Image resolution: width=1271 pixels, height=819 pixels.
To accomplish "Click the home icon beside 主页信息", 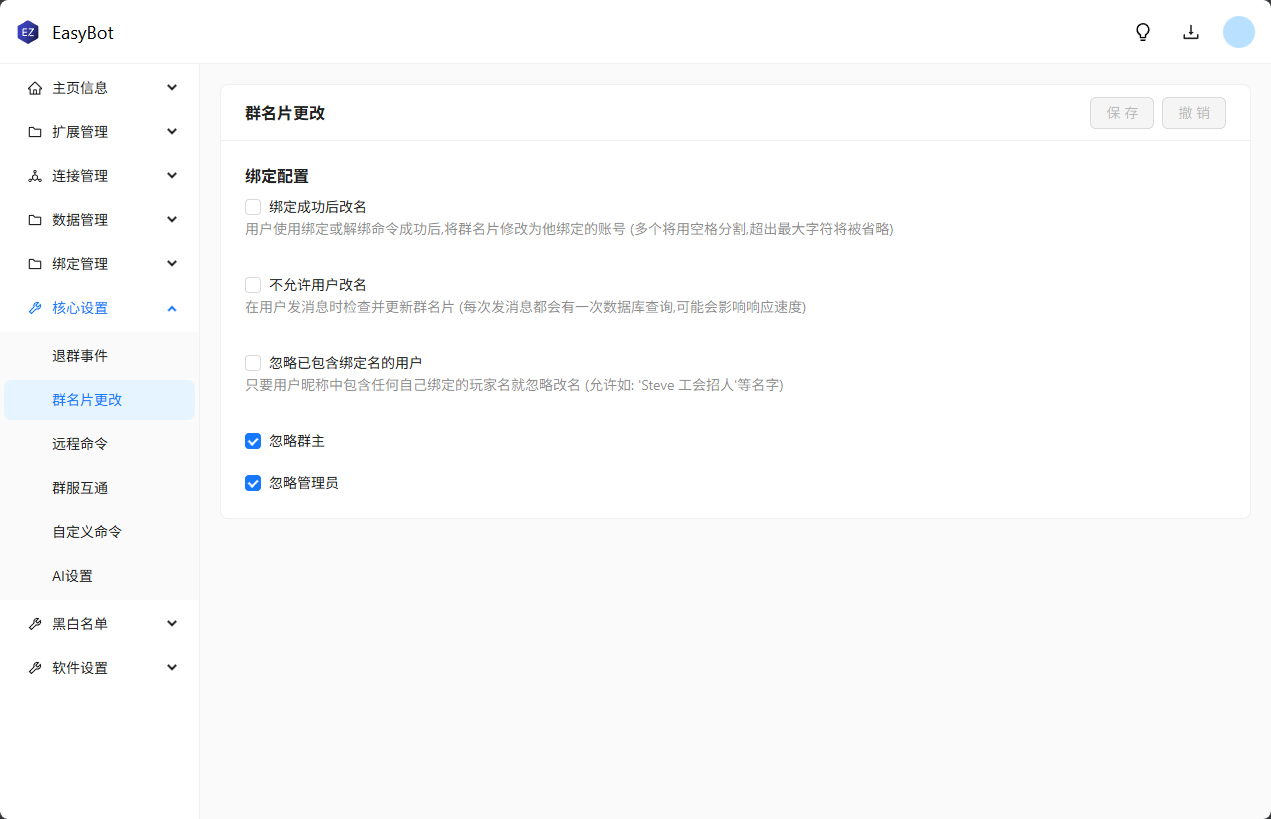I will coord(35,88).
